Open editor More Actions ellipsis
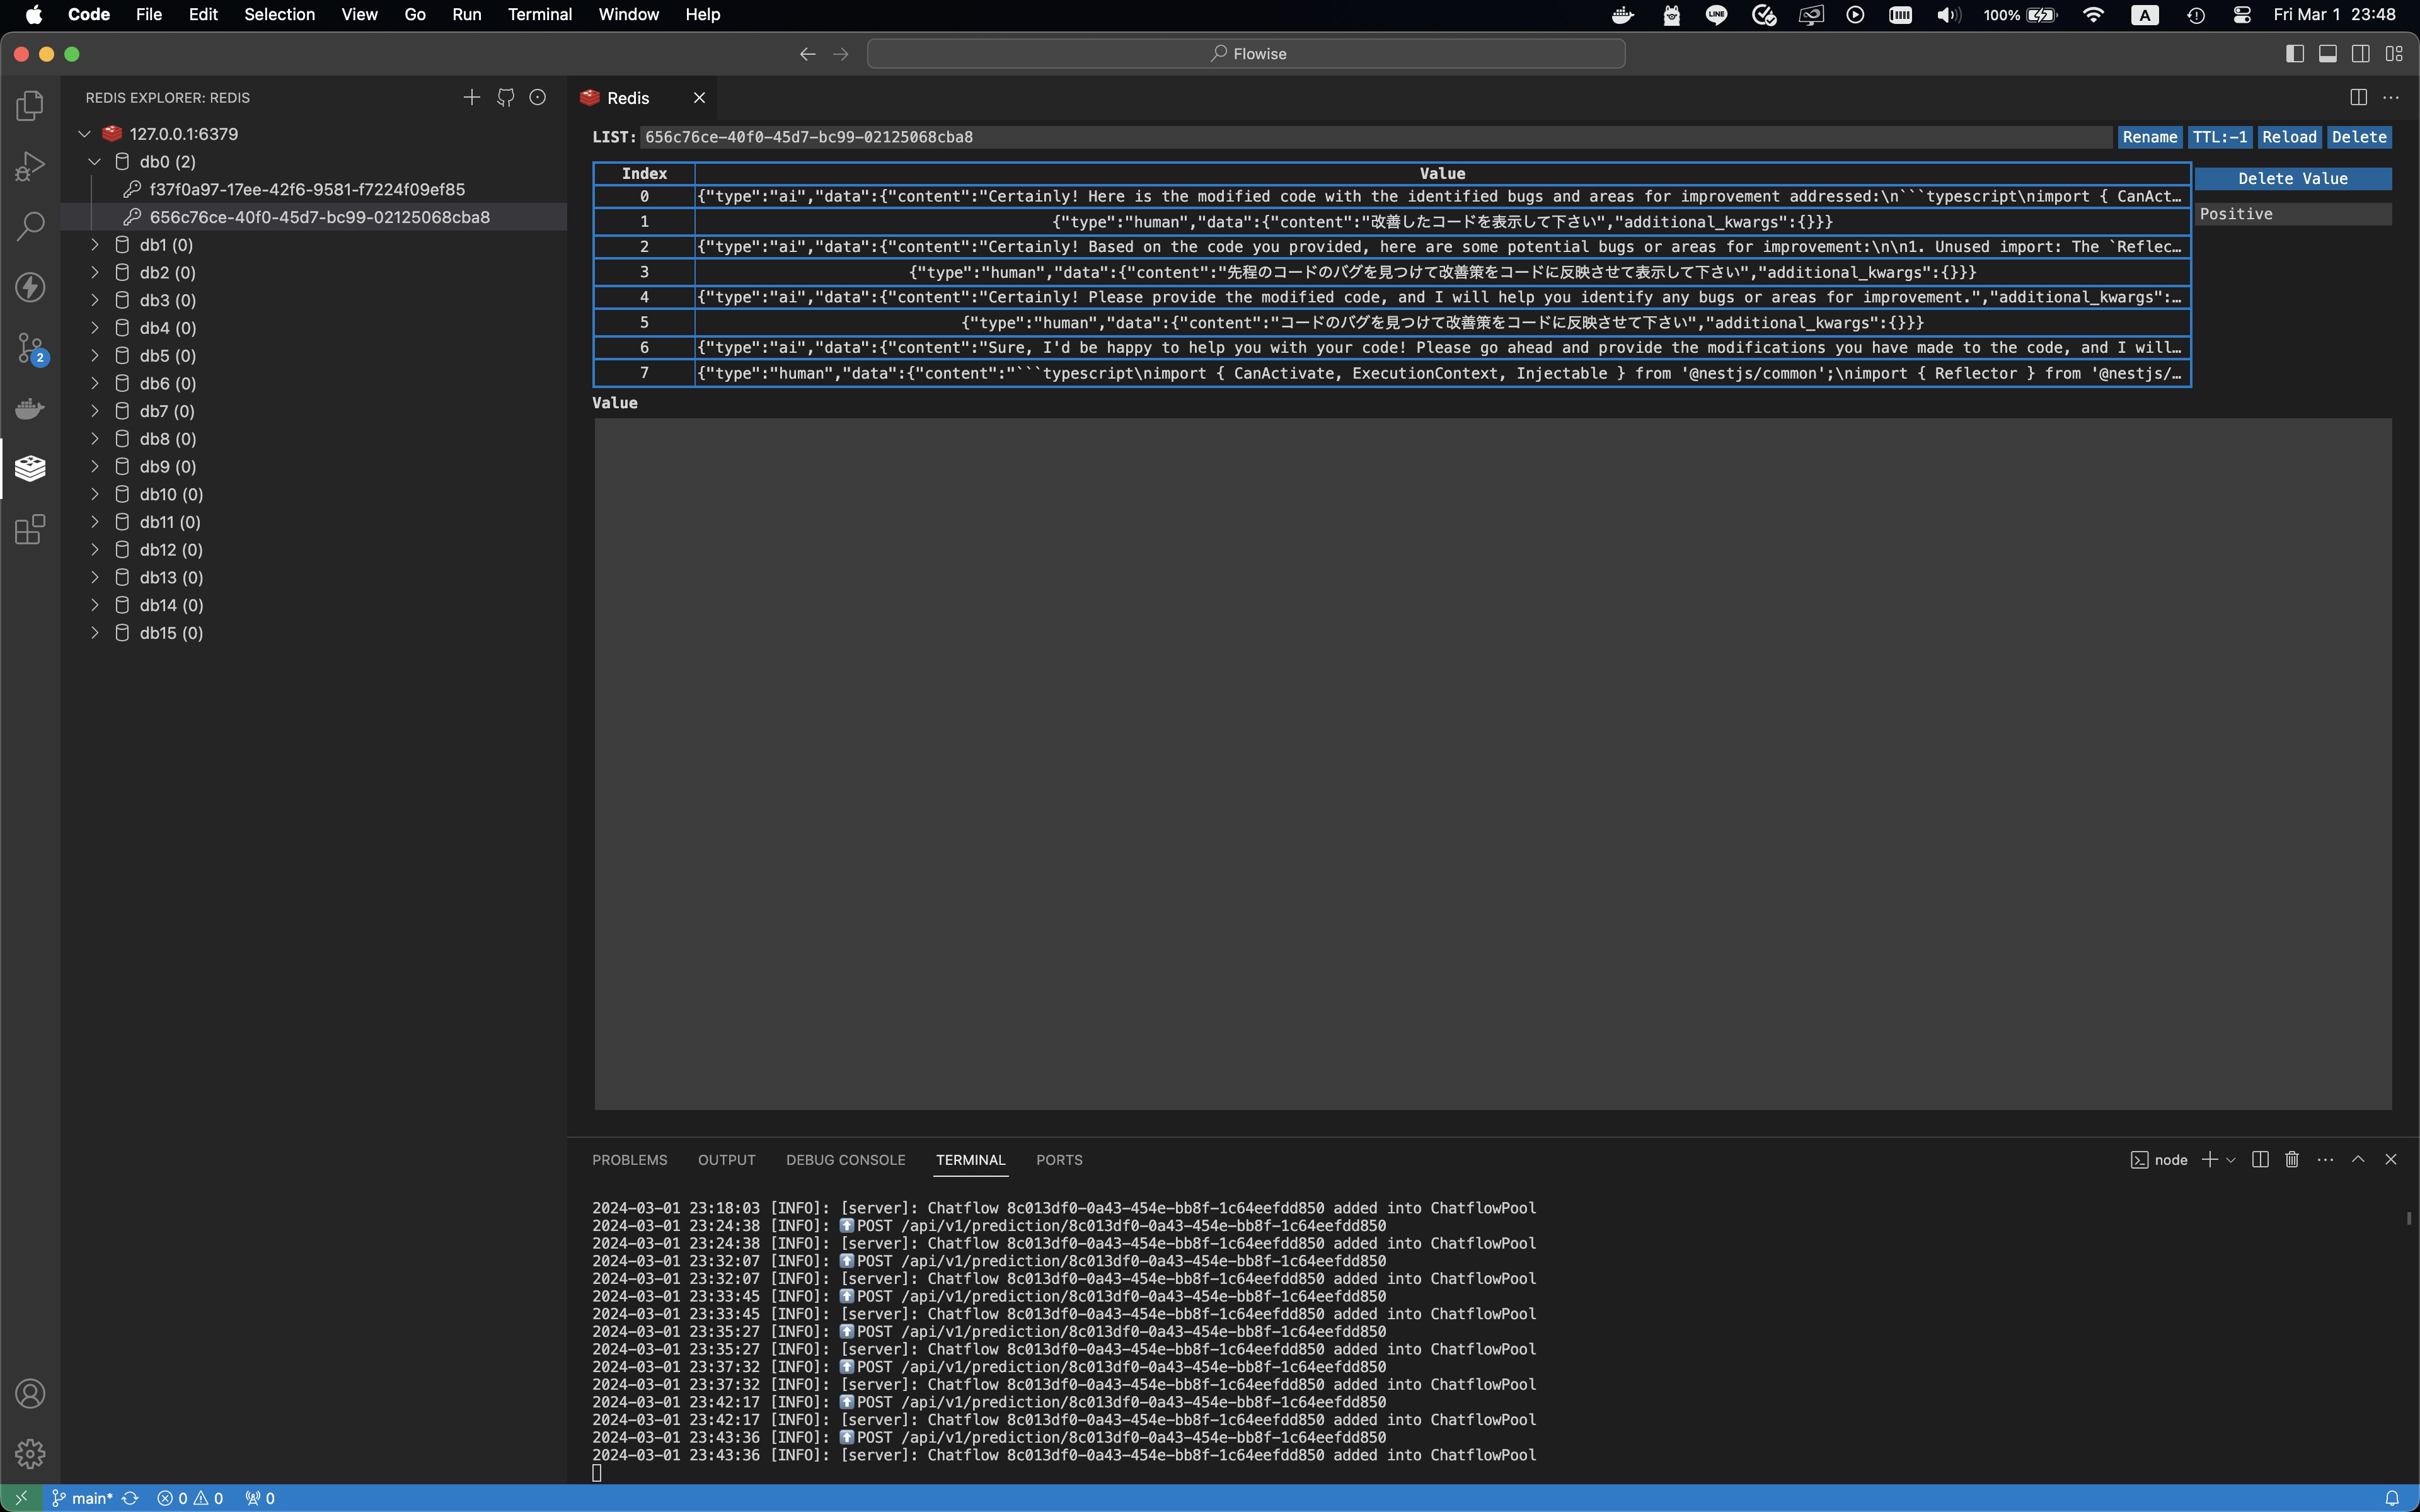This screenshot has width=2420, height=1512. point(2391,97)
